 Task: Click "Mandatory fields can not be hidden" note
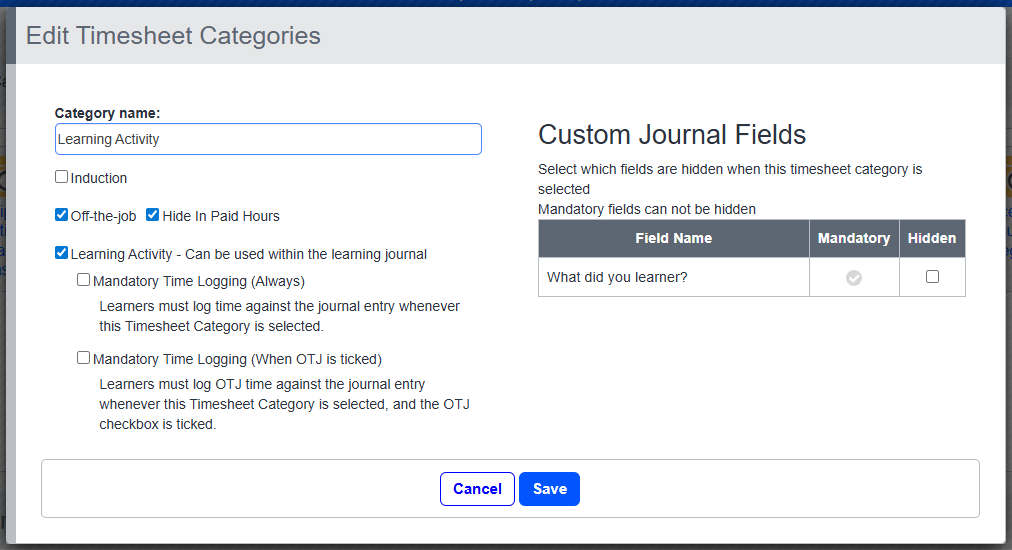tap(646, 209)
